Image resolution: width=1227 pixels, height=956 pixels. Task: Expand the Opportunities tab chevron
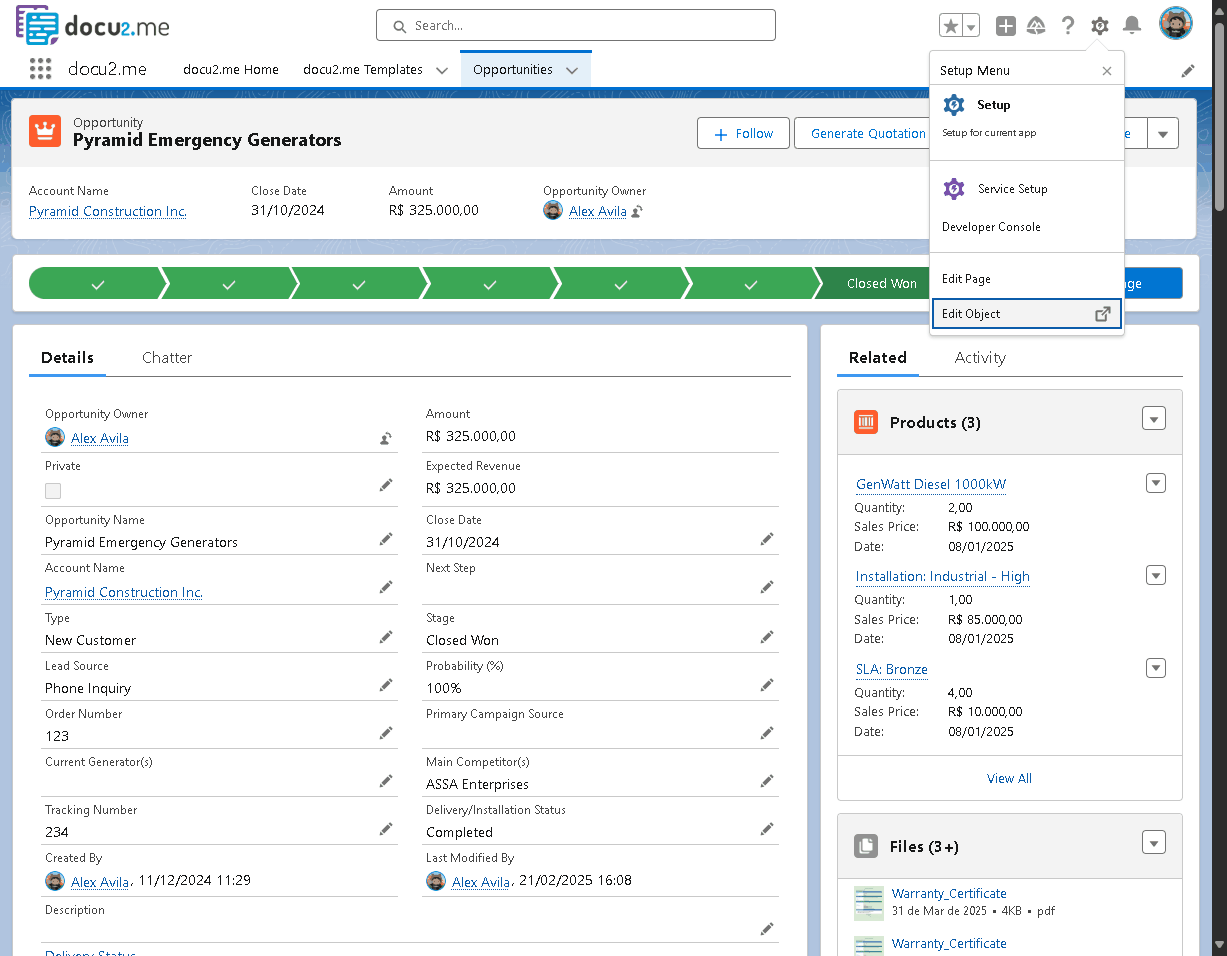(x=572, y=70)
